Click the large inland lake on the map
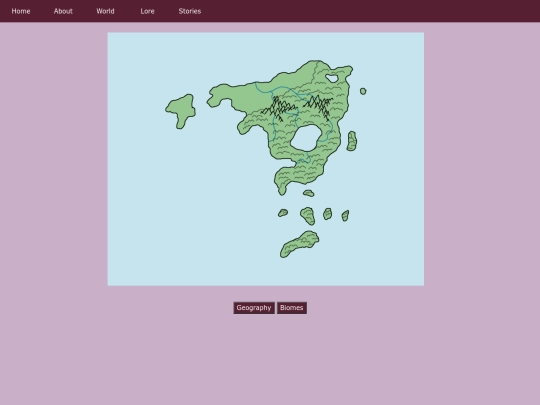The width and height of the screenshot is (540, 405). 307,138
